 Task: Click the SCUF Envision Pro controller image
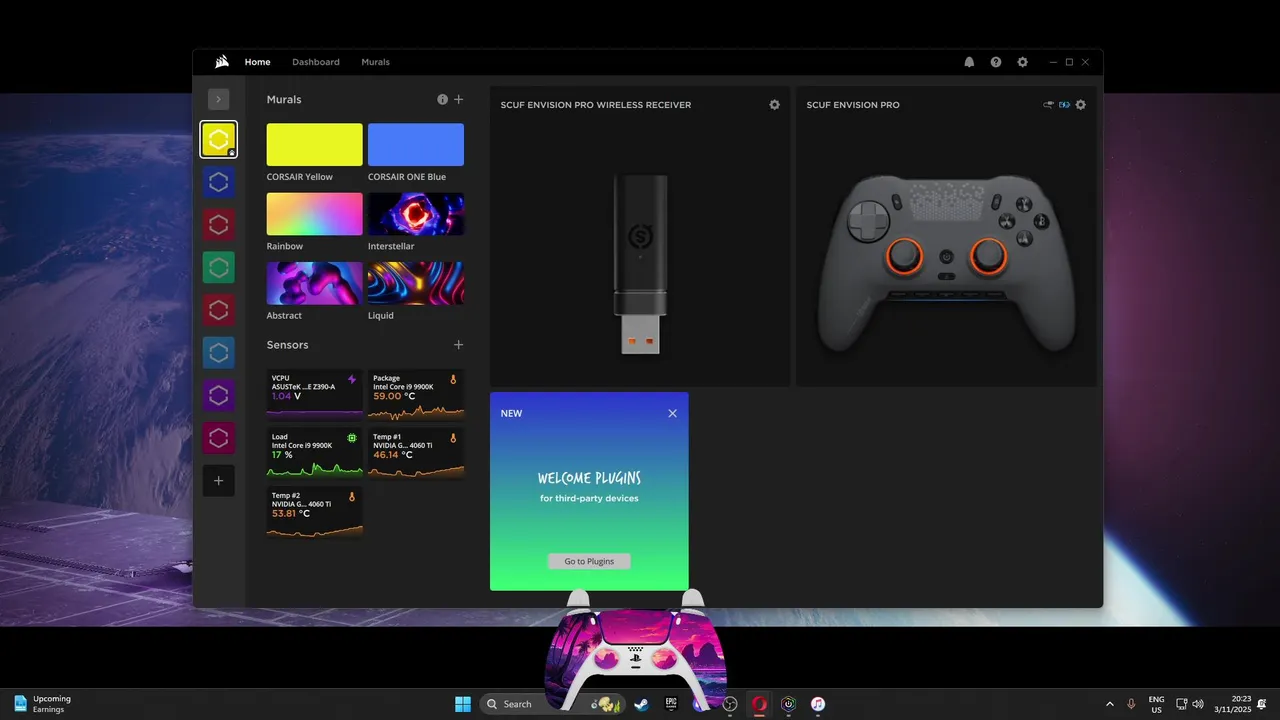[x=946, y=264]
